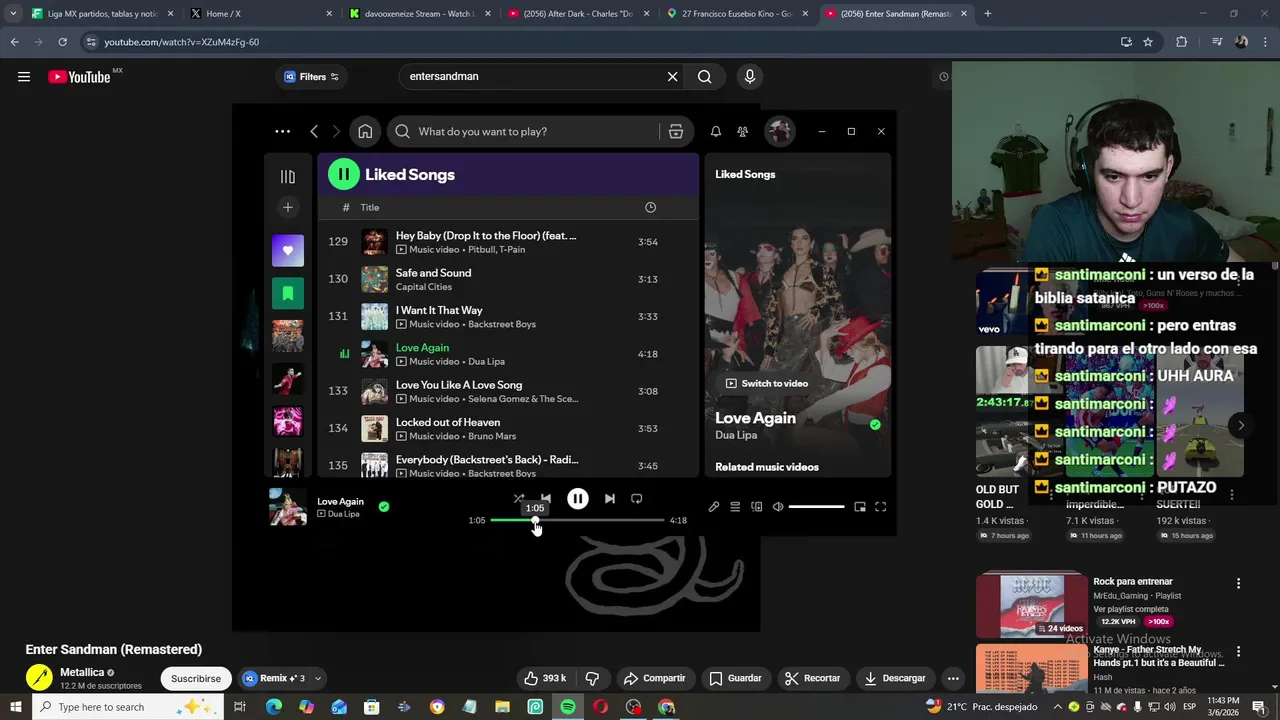The height and width of the screenshot is (720, 1280).
Task: Open Spotify miniplayer icon
Action: pos(860,507)
